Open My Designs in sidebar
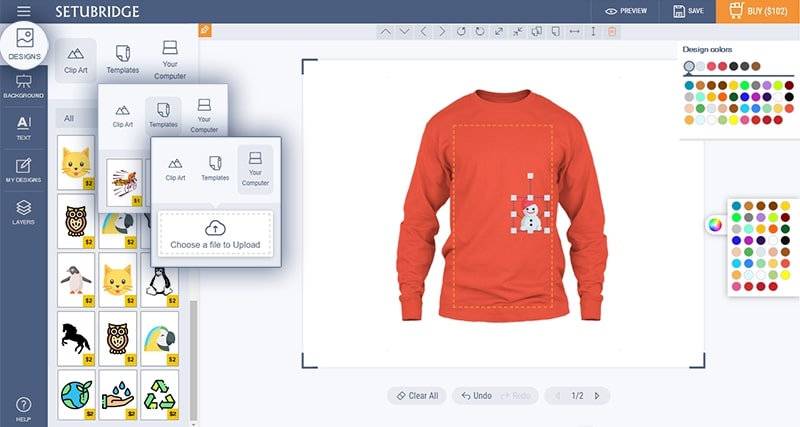 pos(23,170)
